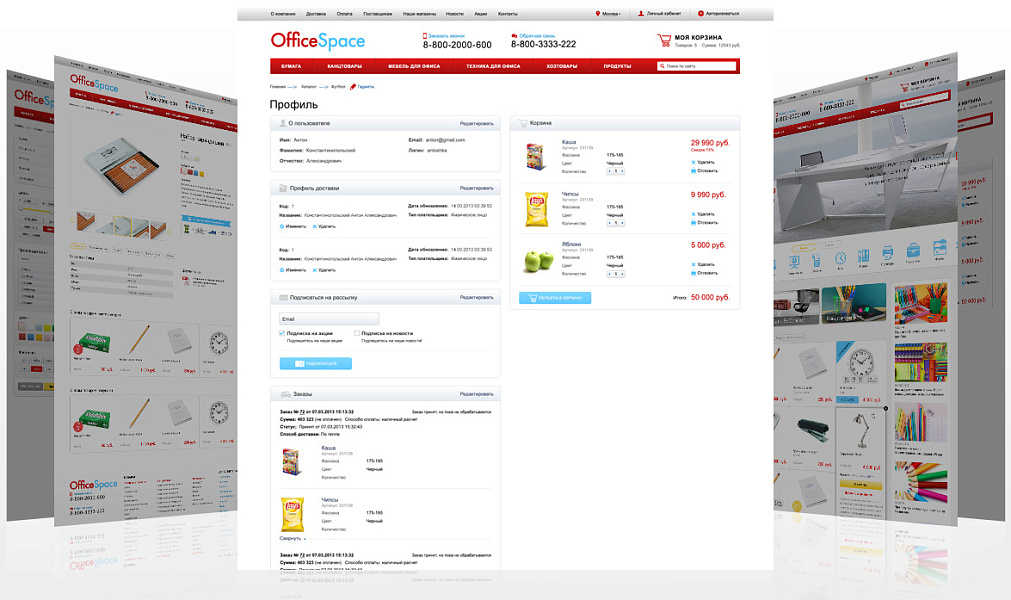Viewport: 1011px width, 600px height.
Task: Click the location pin icon next to Москва
Action: pyautogui.click(x=598, y=14)
